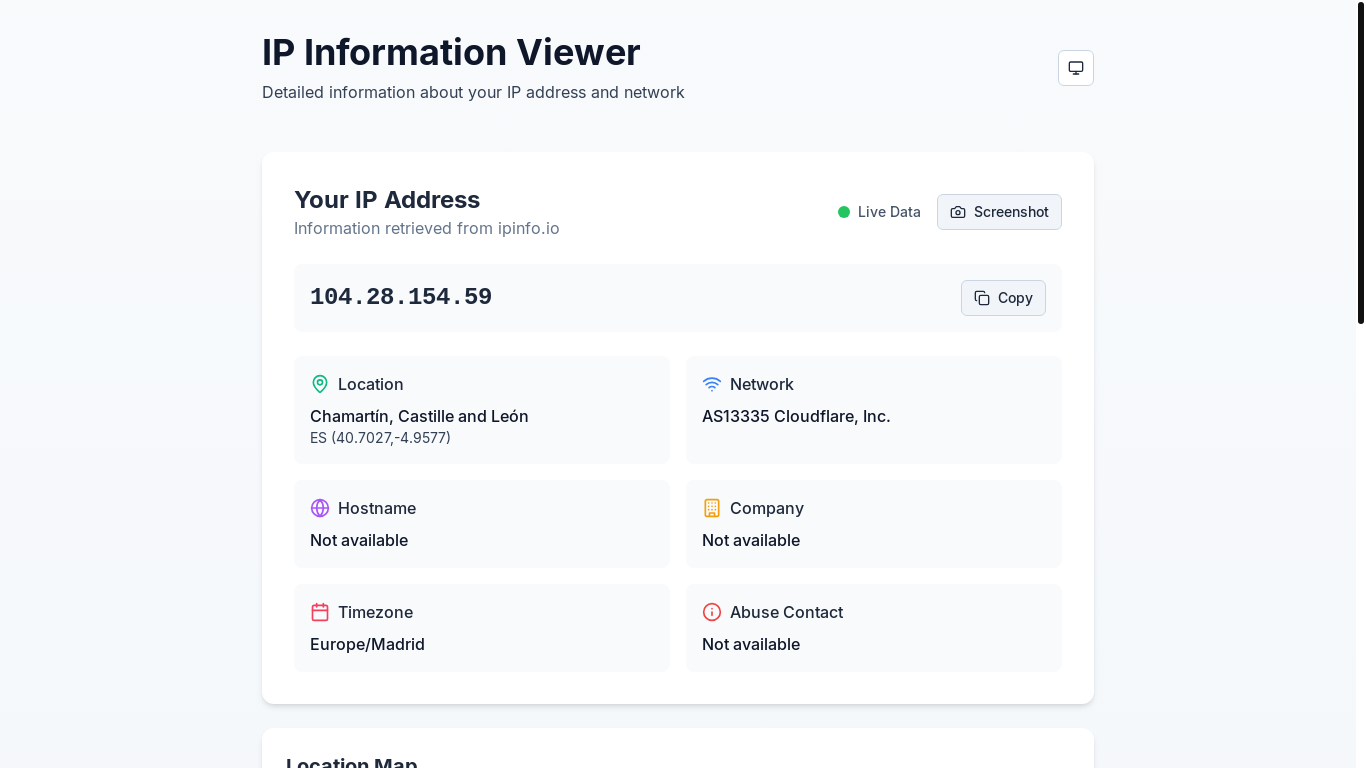Click the blue Network wifi icon
Image resolution: width=1366 pixels, height=768 pixels.
712,384
